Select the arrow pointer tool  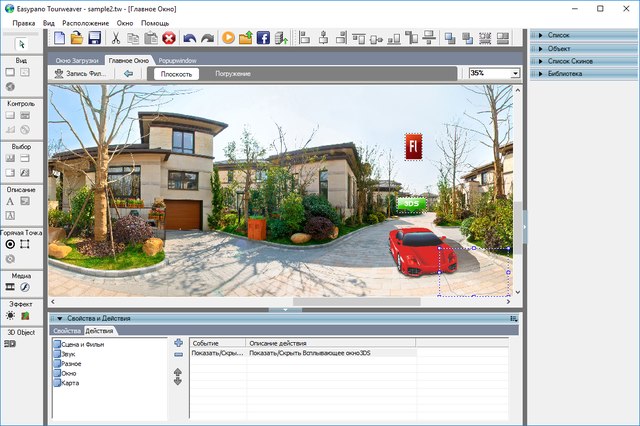tap(21, 44)
